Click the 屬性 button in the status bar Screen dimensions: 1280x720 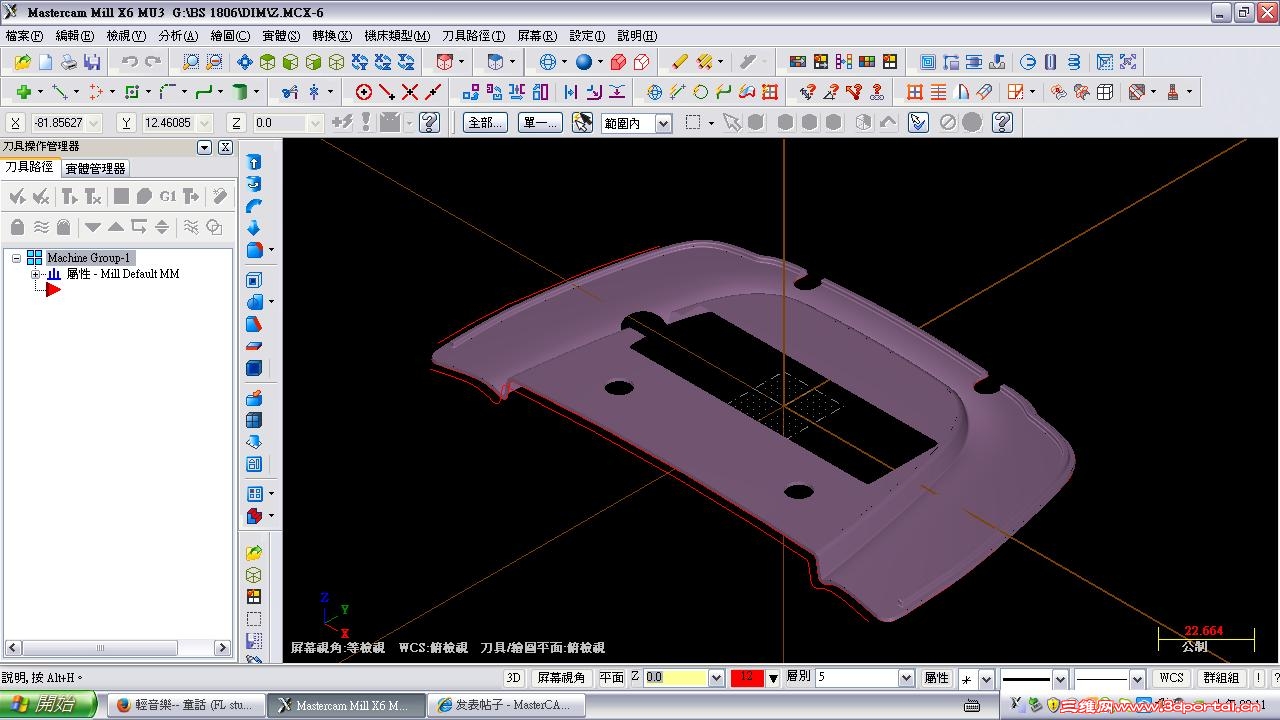click(936, 677)
